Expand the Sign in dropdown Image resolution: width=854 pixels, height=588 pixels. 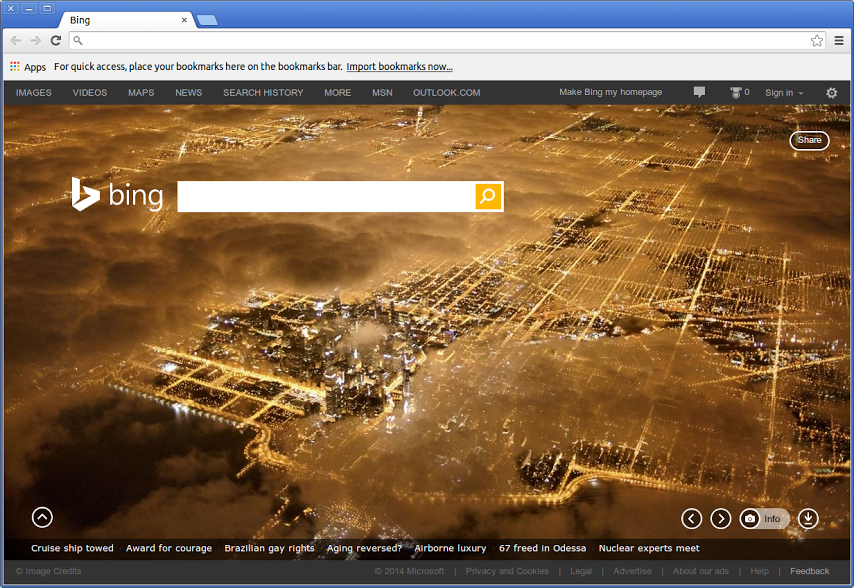pyautogui.click(x=784, y=93)
